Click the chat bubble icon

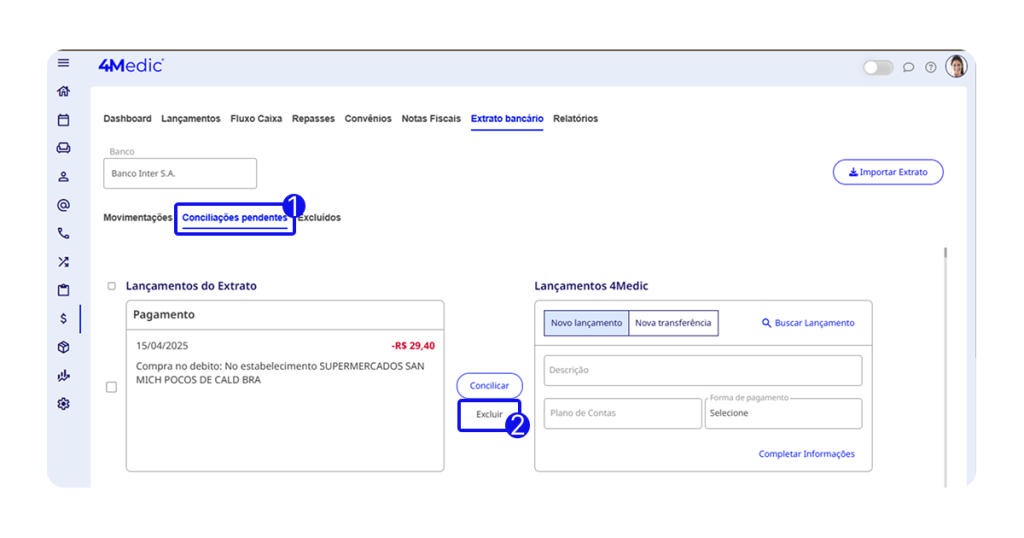click(x=908, y=68)
